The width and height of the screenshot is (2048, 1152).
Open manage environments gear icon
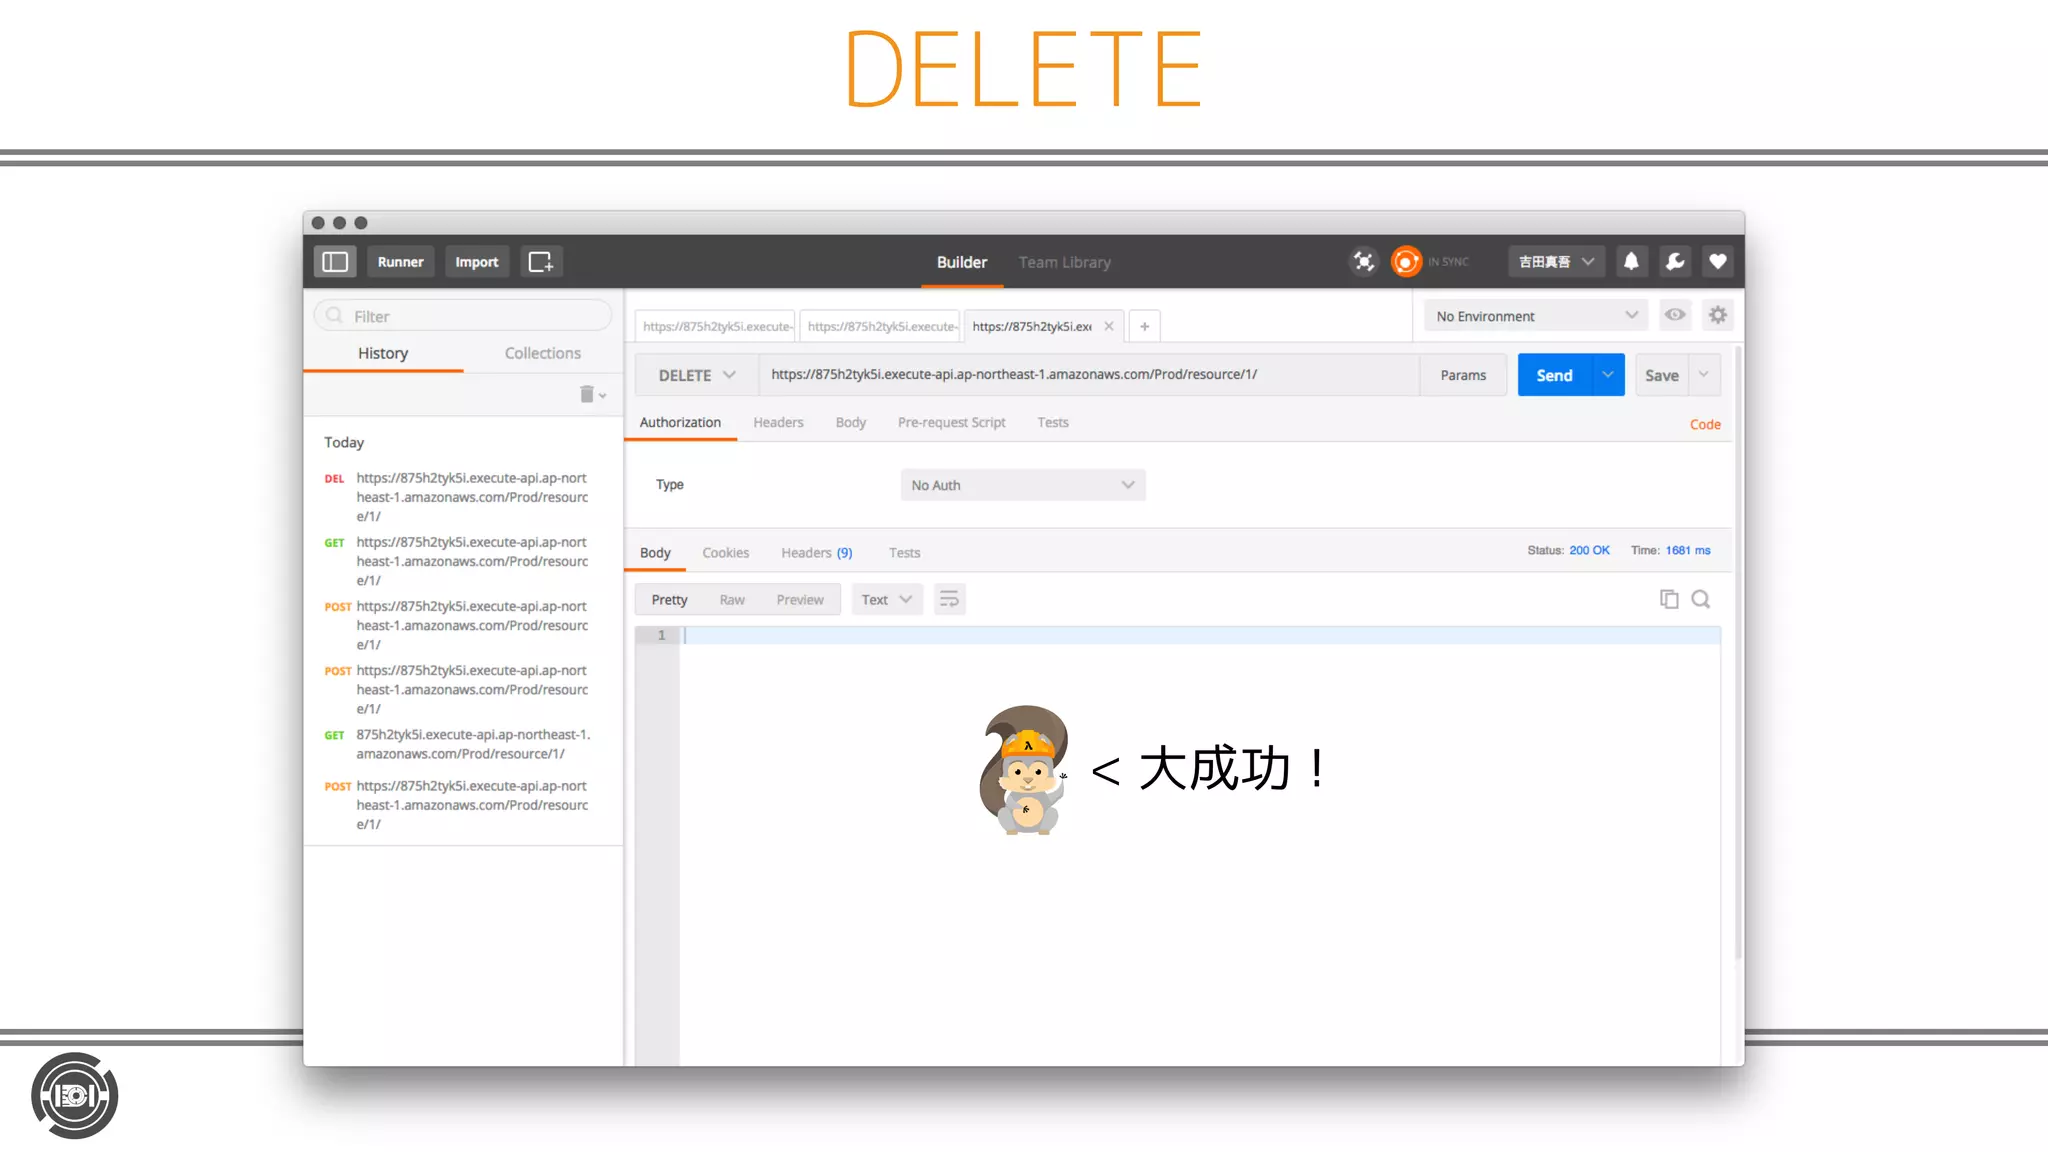pos(1718,316)
